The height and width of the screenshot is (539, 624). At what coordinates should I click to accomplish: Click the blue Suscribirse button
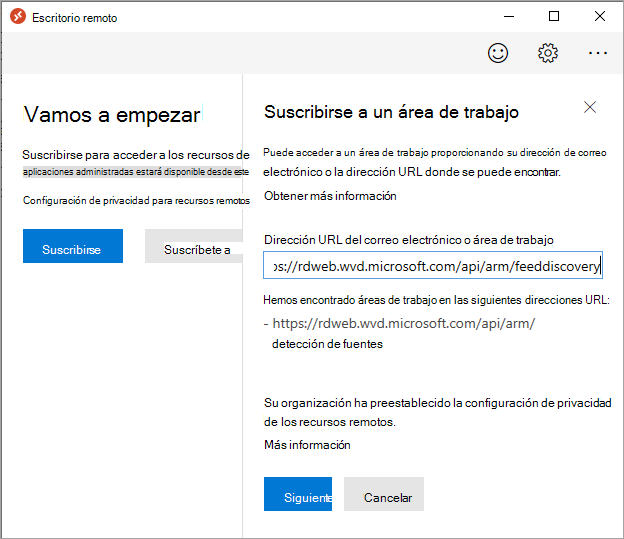(x=73, y=246)
